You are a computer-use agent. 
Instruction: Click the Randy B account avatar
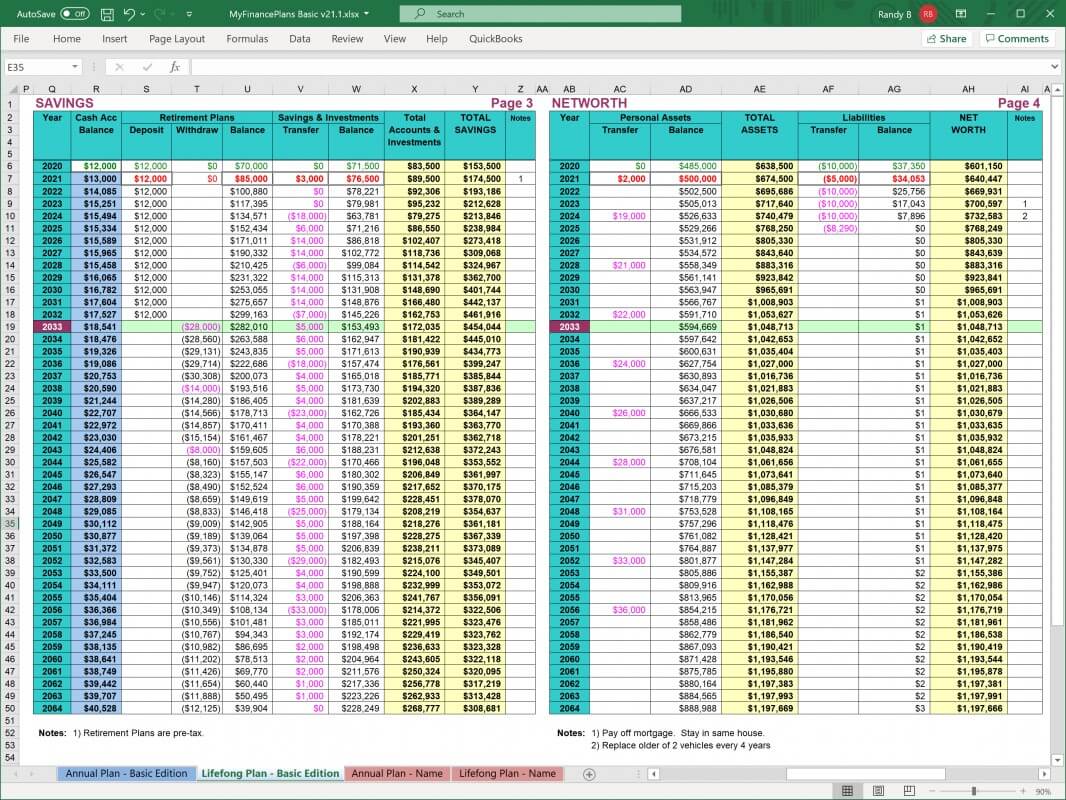(x=928, y=14)
